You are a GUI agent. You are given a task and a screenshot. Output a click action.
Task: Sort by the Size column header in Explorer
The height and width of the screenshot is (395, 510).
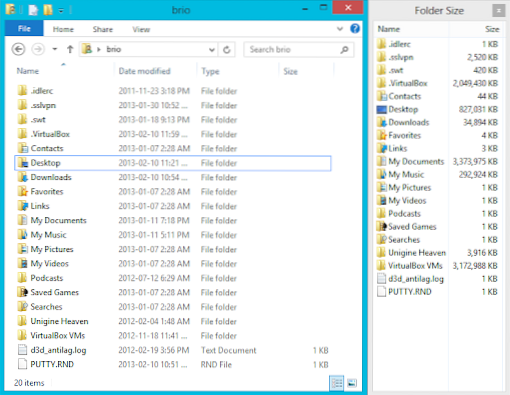290,71
